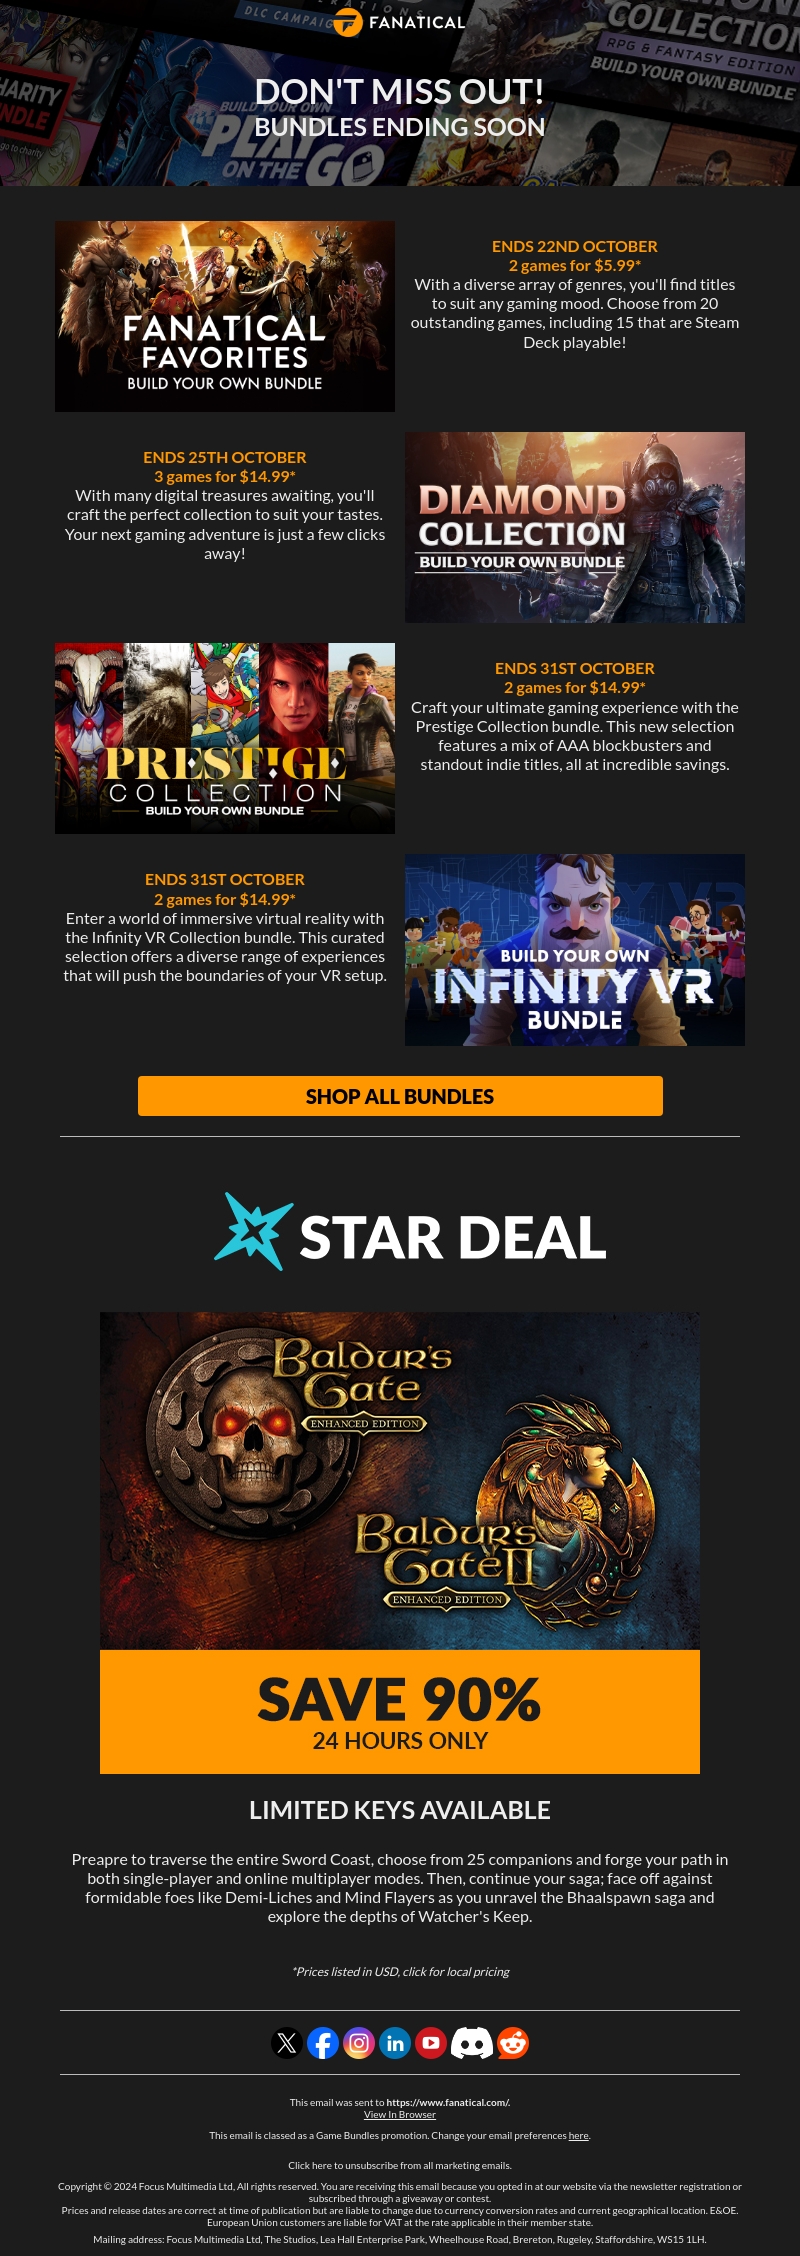This screenshot has width=800, height=2256.
Task: Open the Reddit social icon
Action: tap(513, 2042)
